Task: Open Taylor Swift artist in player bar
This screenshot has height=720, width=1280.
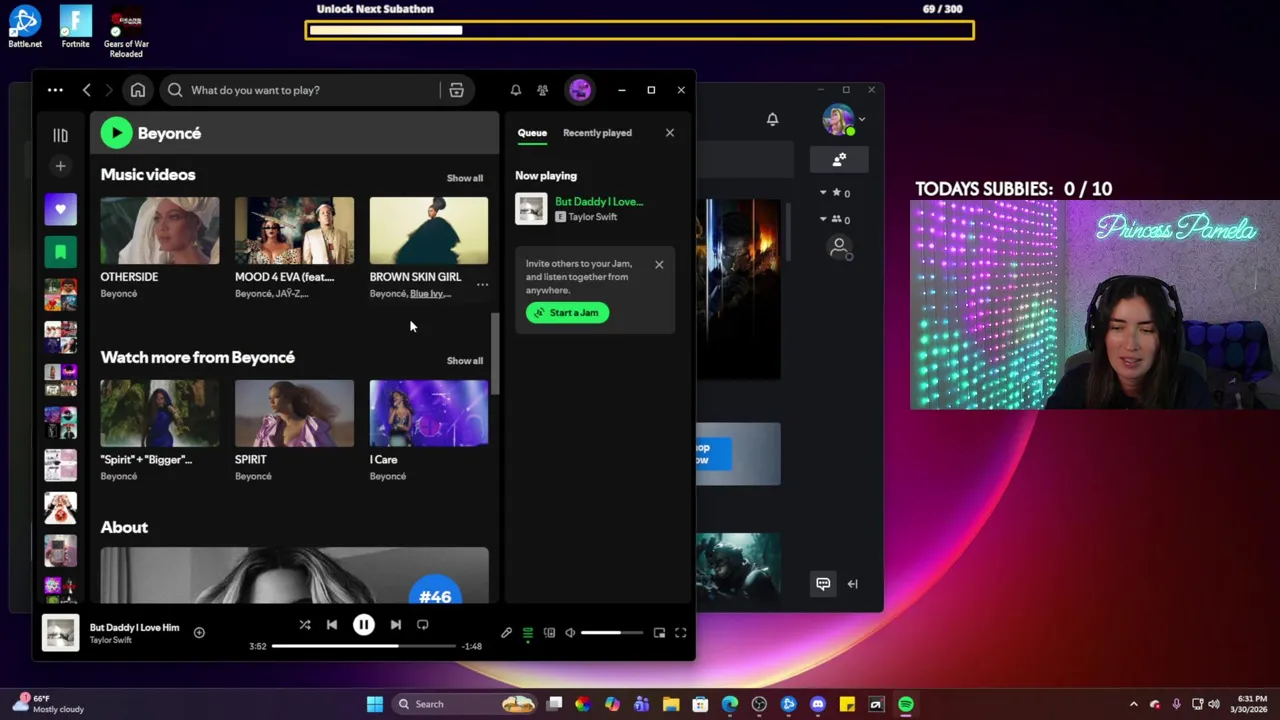Action: click(x=110, y=640)
